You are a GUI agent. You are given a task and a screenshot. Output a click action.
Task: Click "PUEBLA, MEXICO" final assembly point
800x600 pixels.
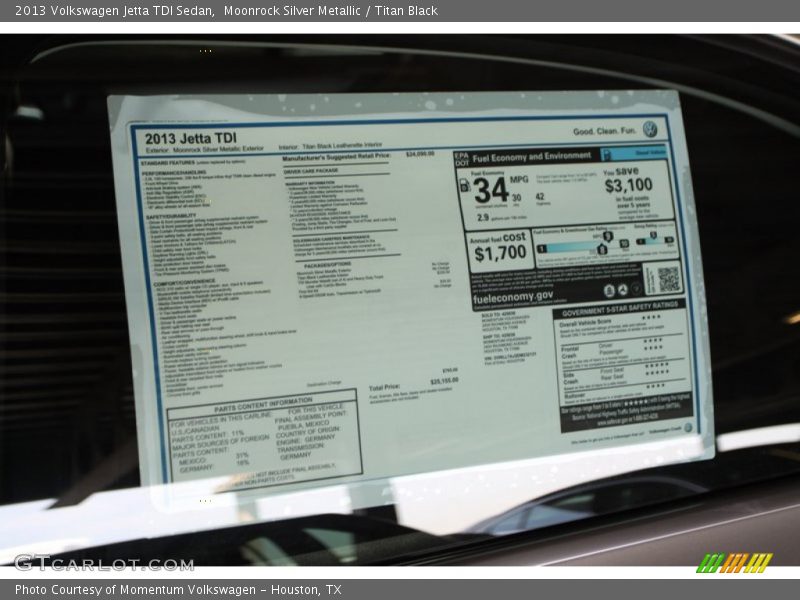(x=304, y=426)
